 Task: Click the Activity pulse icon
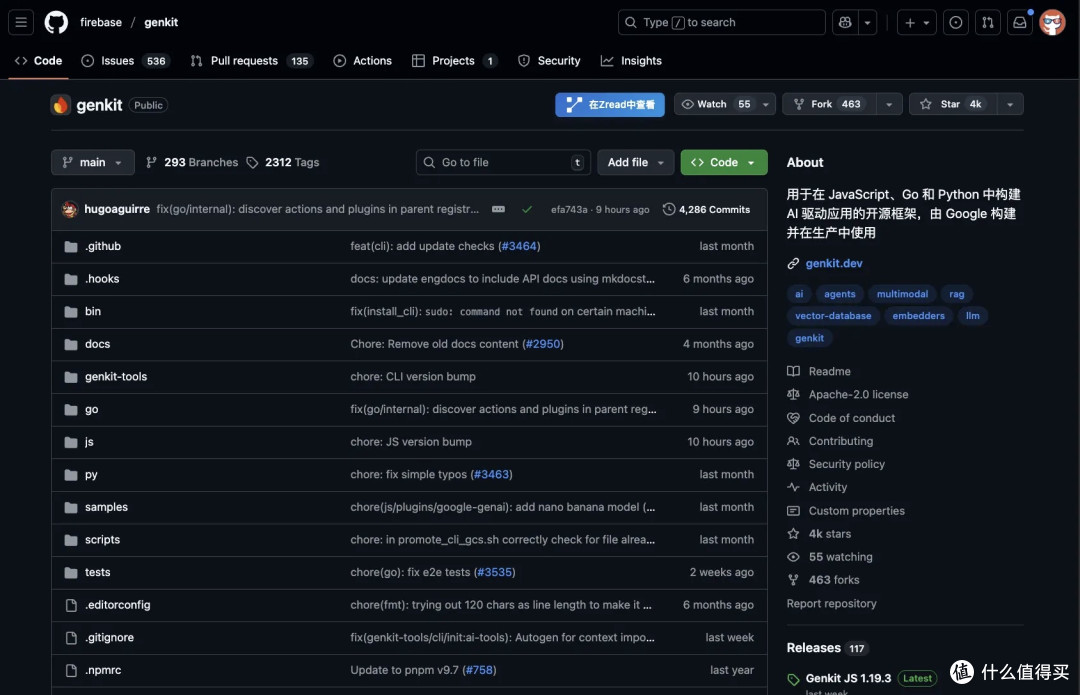(793, 487)
